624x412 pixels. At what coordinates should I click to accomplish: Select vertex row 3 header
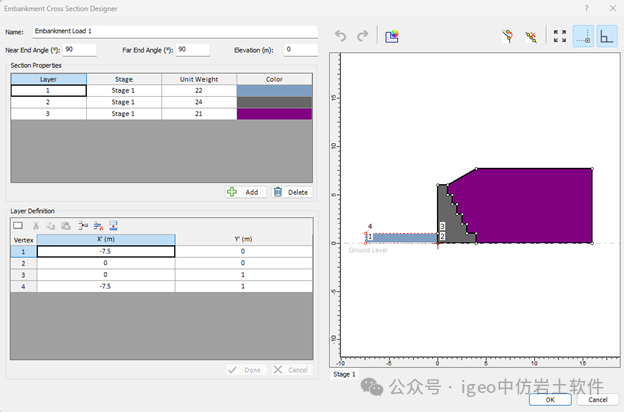pyautogui.click(x=23, y=275)
